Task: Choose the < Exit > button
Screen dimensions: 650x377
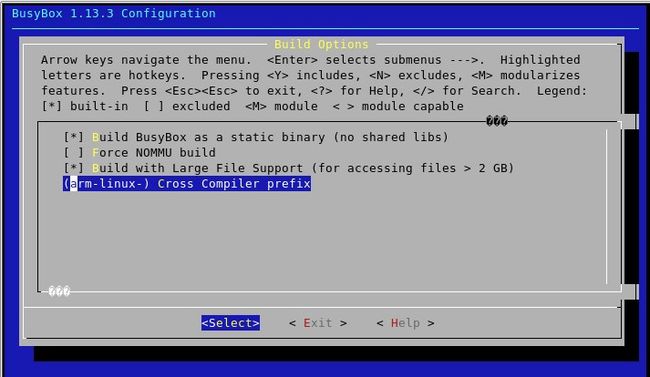Action: pyautogui.click(x=318, y=323)
